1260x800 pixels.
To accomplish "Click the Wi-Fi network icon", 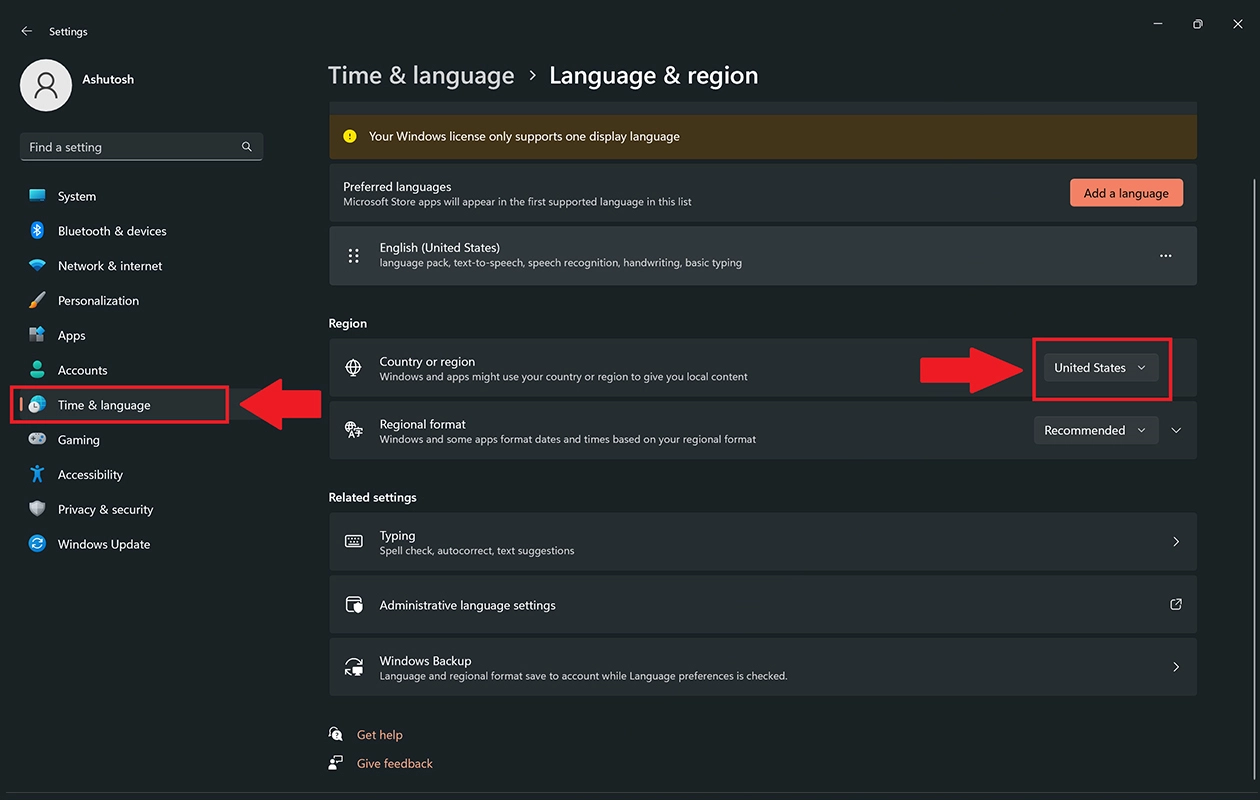I will click(x=37, y=266).
